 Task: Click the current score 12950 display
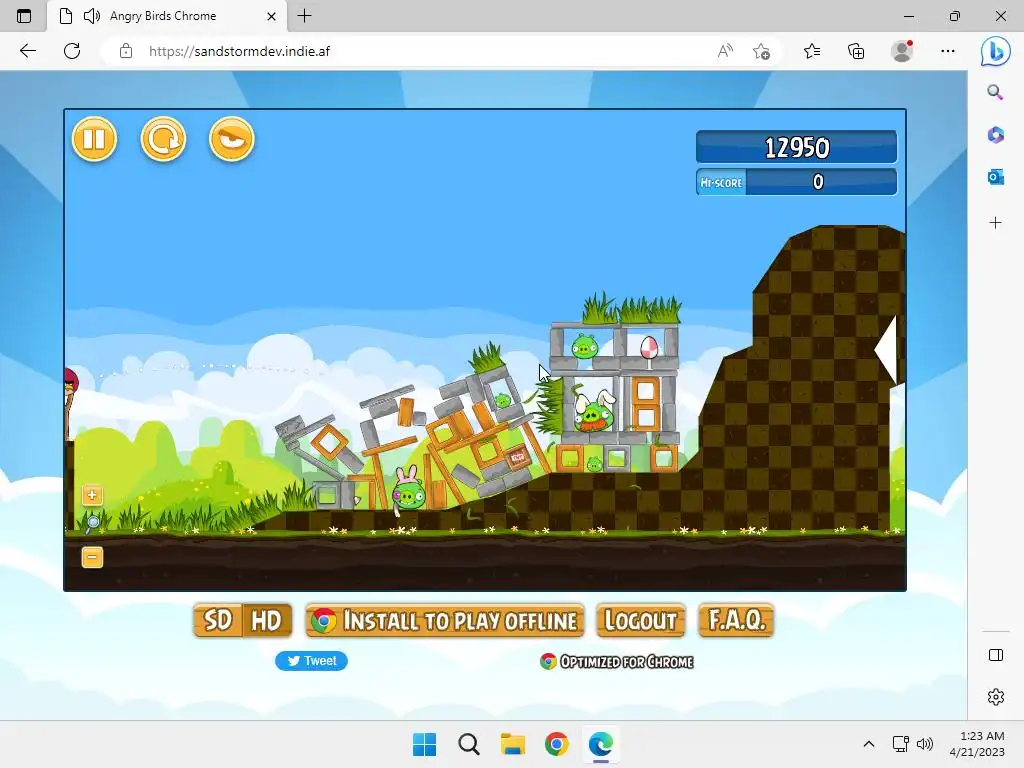coord(797,147)
